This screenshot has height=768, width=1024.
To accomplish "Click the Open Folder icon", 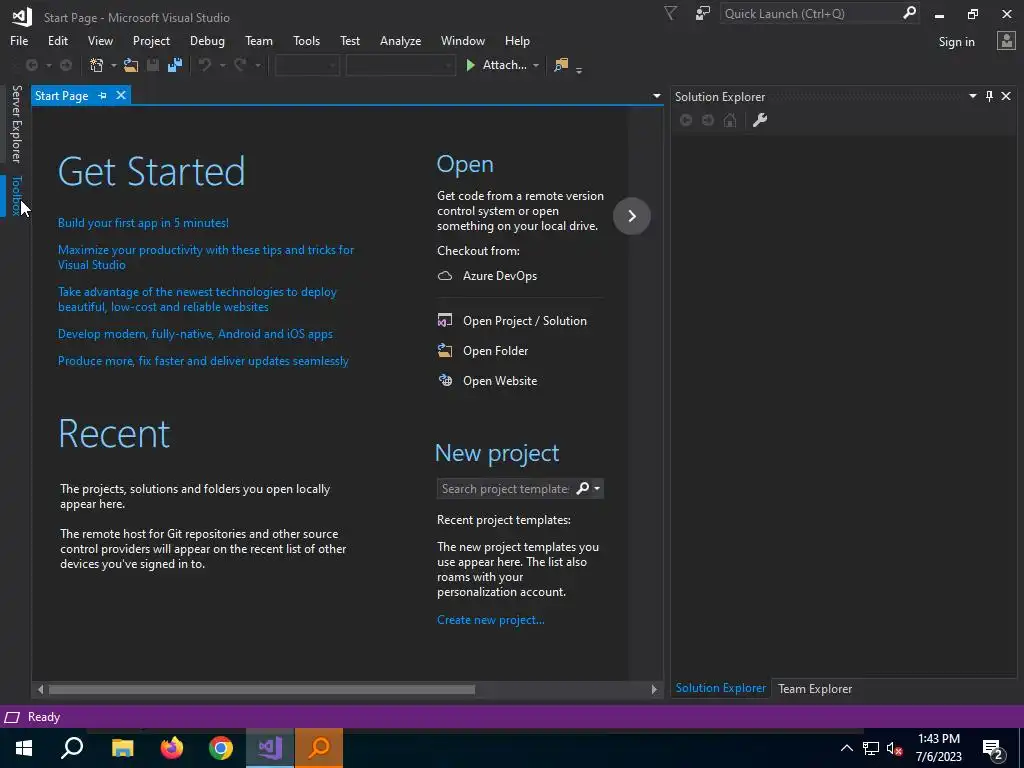I will click(445, 351).
